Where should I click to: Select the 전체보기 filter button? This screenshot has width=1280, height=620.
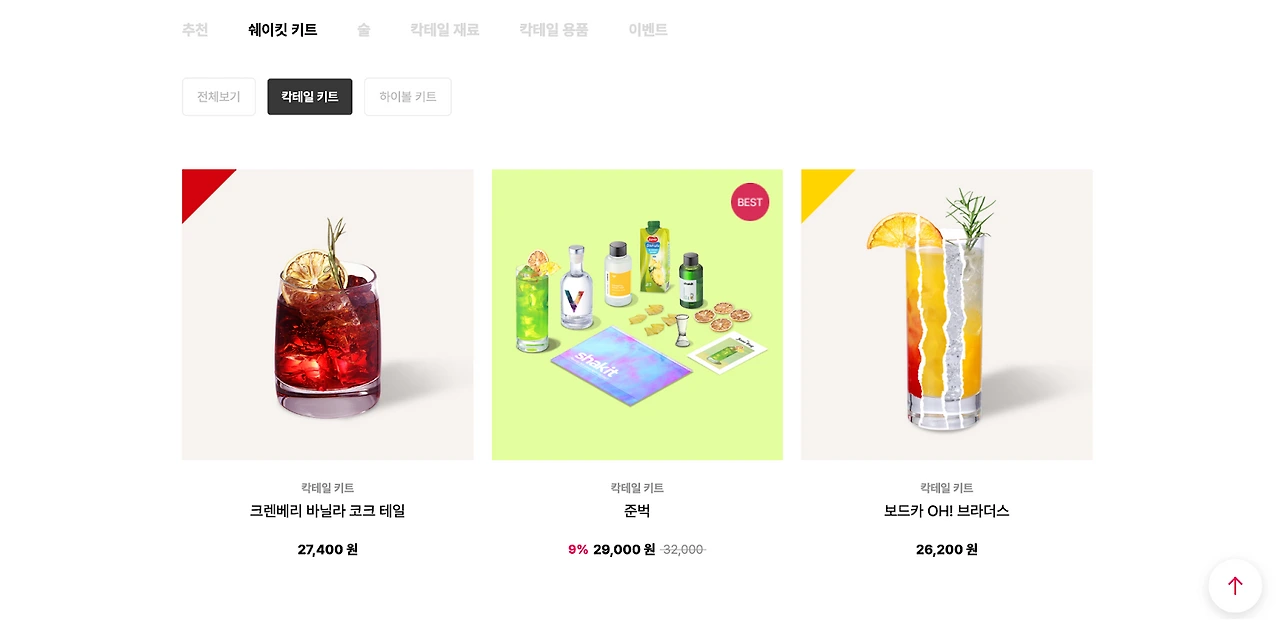219,97
